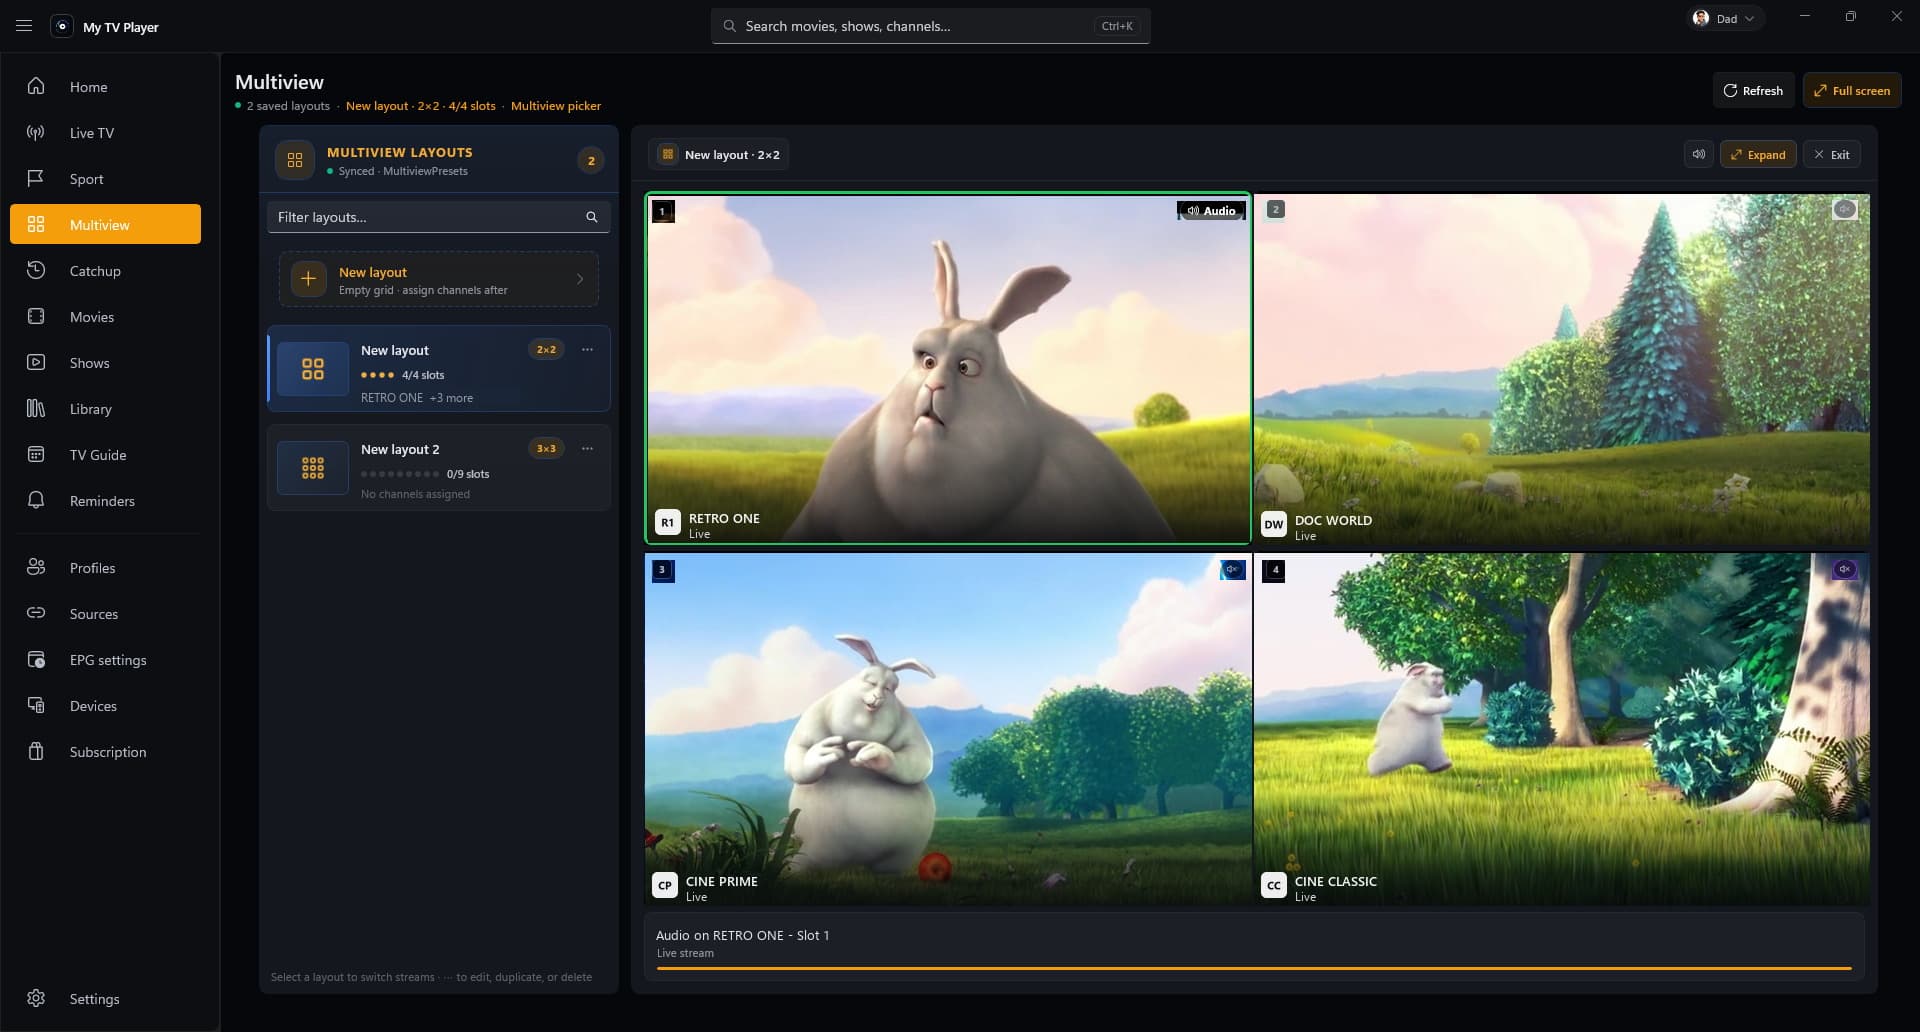Unmute the DOC WORLD tile audio

point(1845,209)
